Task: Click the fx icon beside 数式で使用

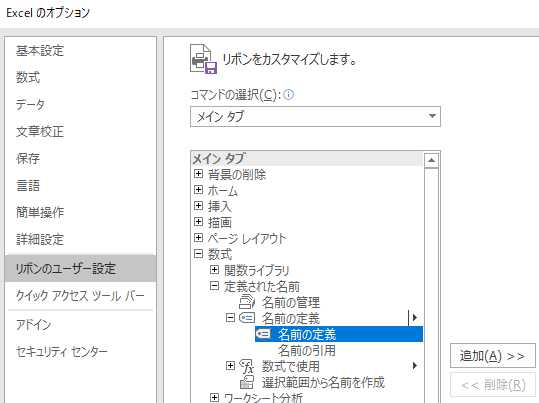Action: [247, 366]
